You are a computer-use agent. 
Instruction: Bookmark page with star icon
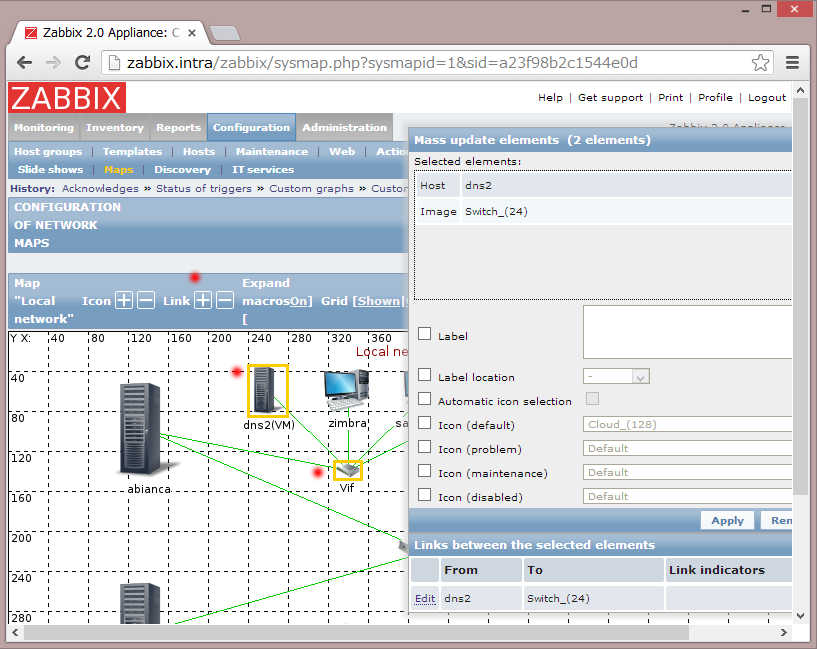click(760, 63)
